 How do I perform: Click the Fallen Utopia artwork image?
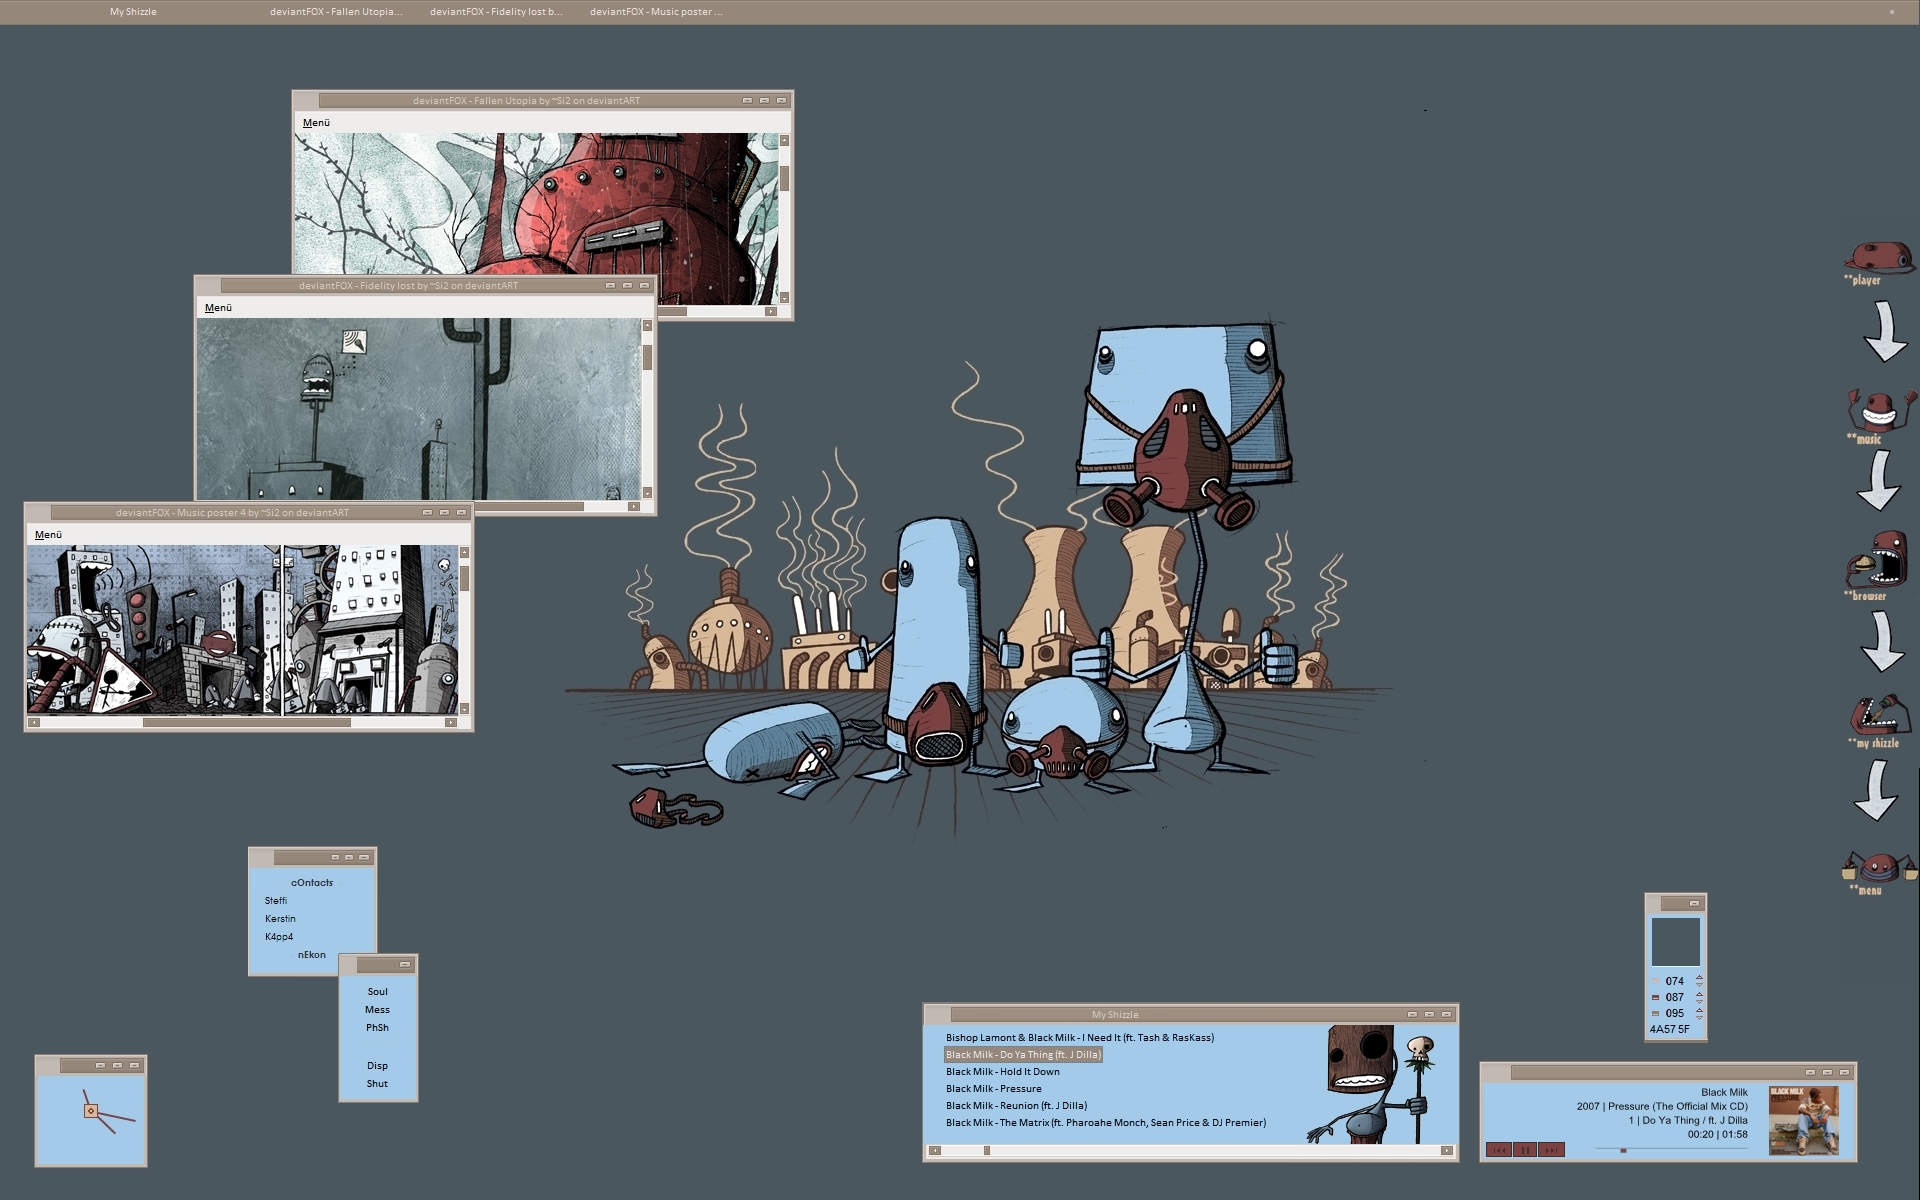click(536, 218)
